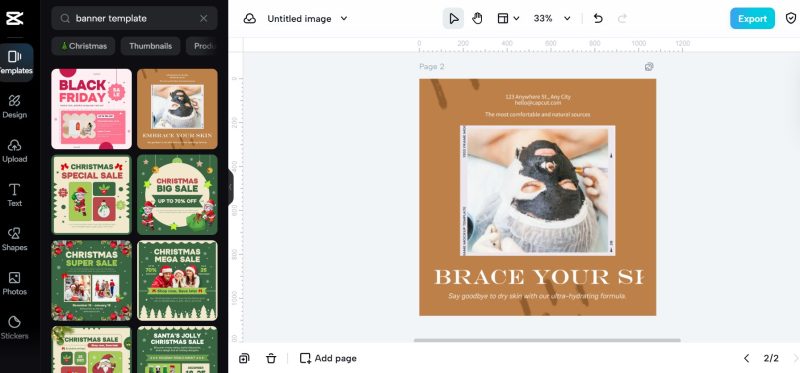Viewport: 800px width, 373px height.
Task: Duplicate the page with the bottom-bar icon
Action: (x=244, y=358)
